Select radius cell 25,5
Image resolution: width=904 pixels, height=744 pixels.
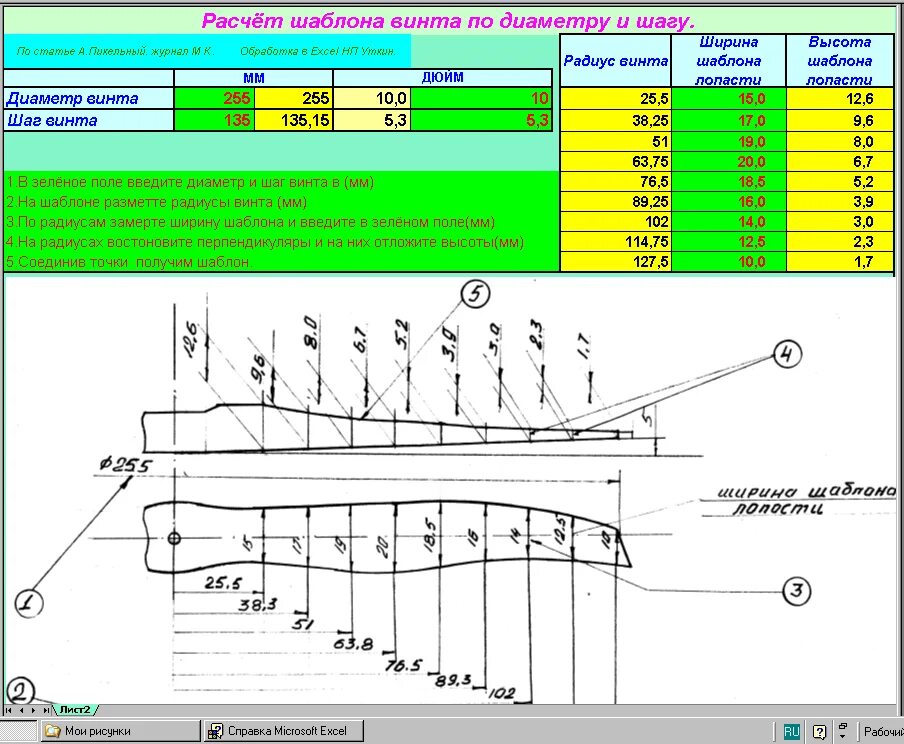coord(615,99)
